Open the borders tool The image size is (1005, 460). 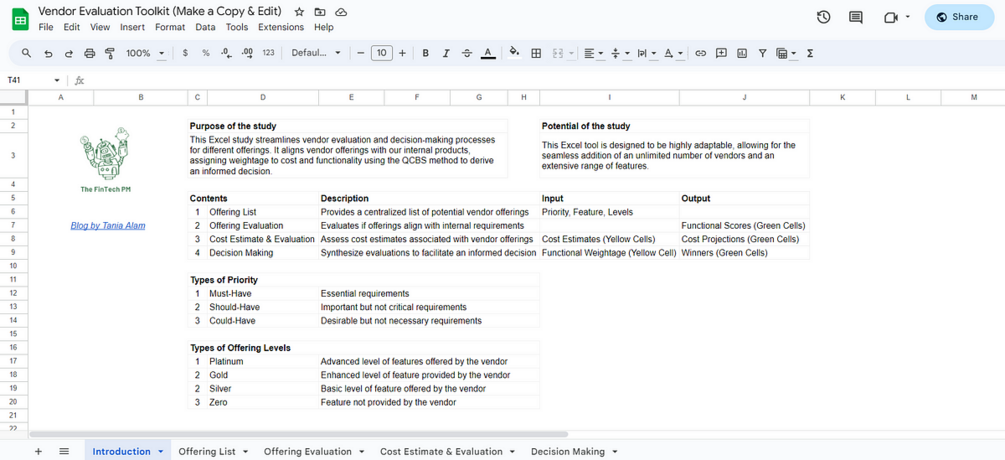point(536,53)
